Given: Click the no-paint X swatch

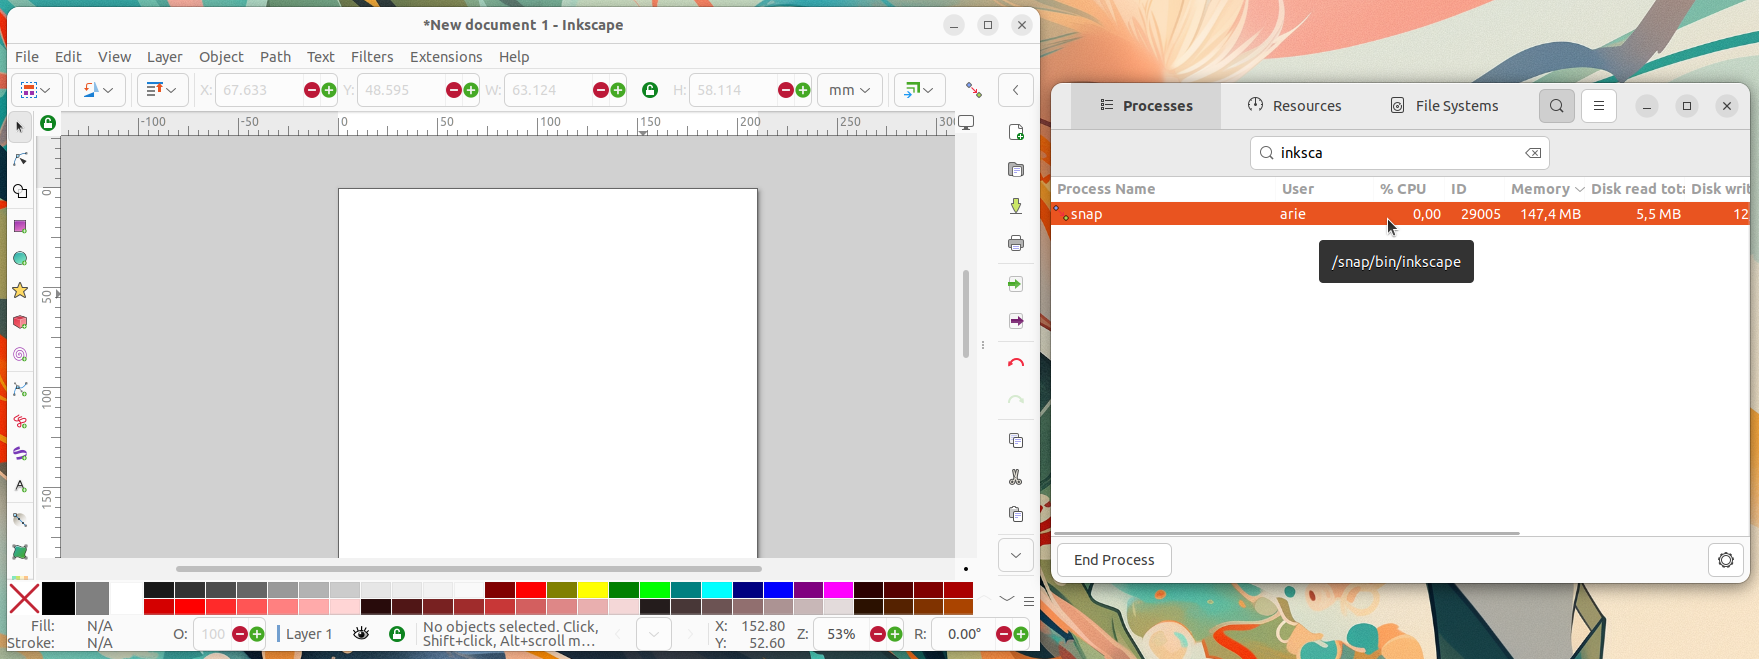Looking at the screenshot, I should pos(24,599).
